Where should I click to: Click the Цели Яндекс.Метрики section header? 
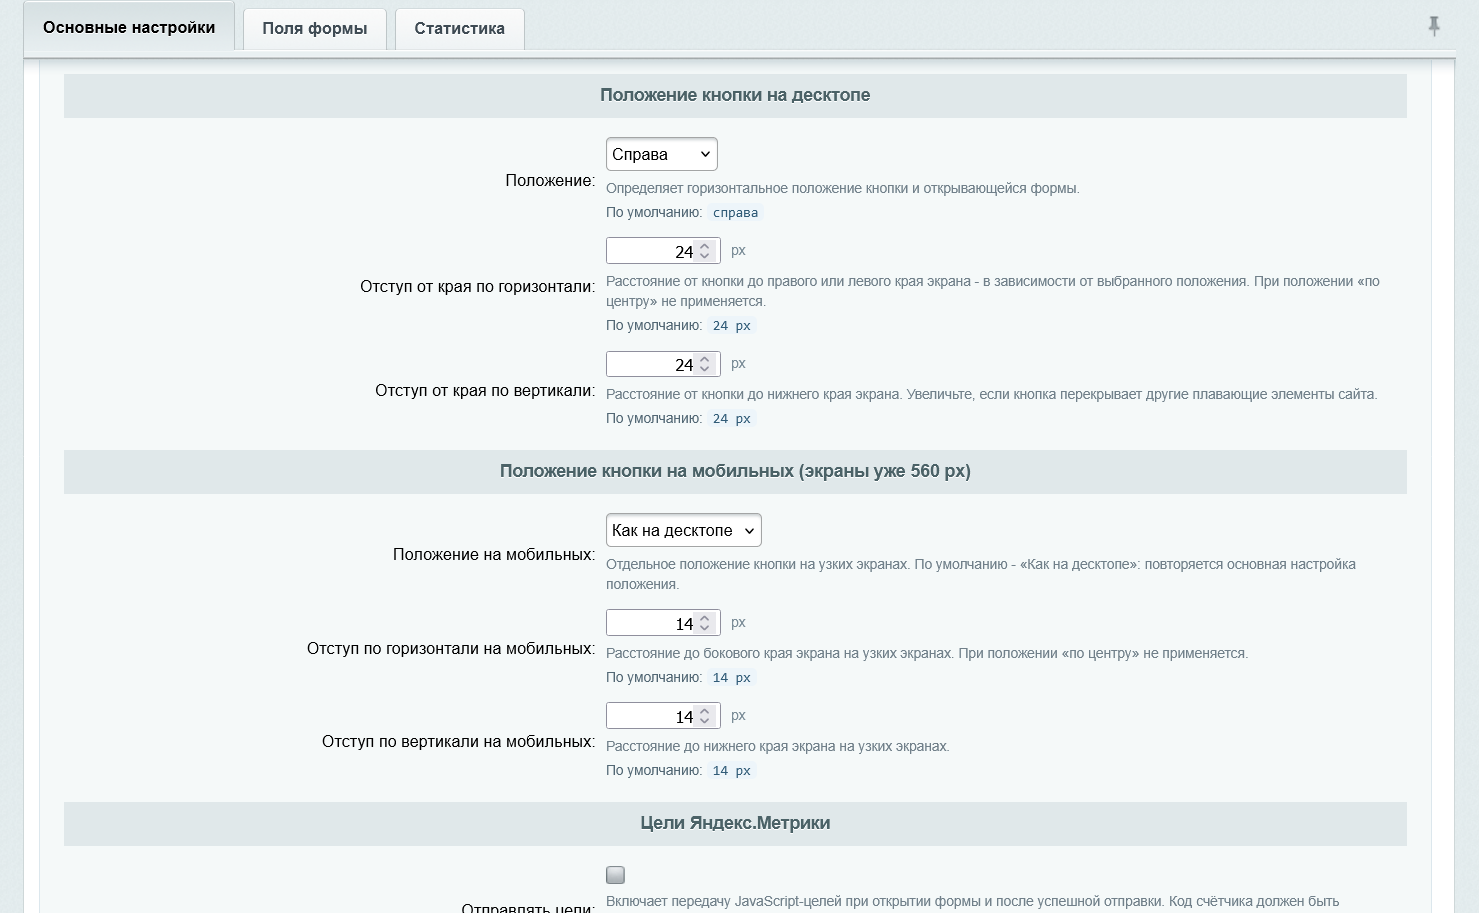point(735,823)
